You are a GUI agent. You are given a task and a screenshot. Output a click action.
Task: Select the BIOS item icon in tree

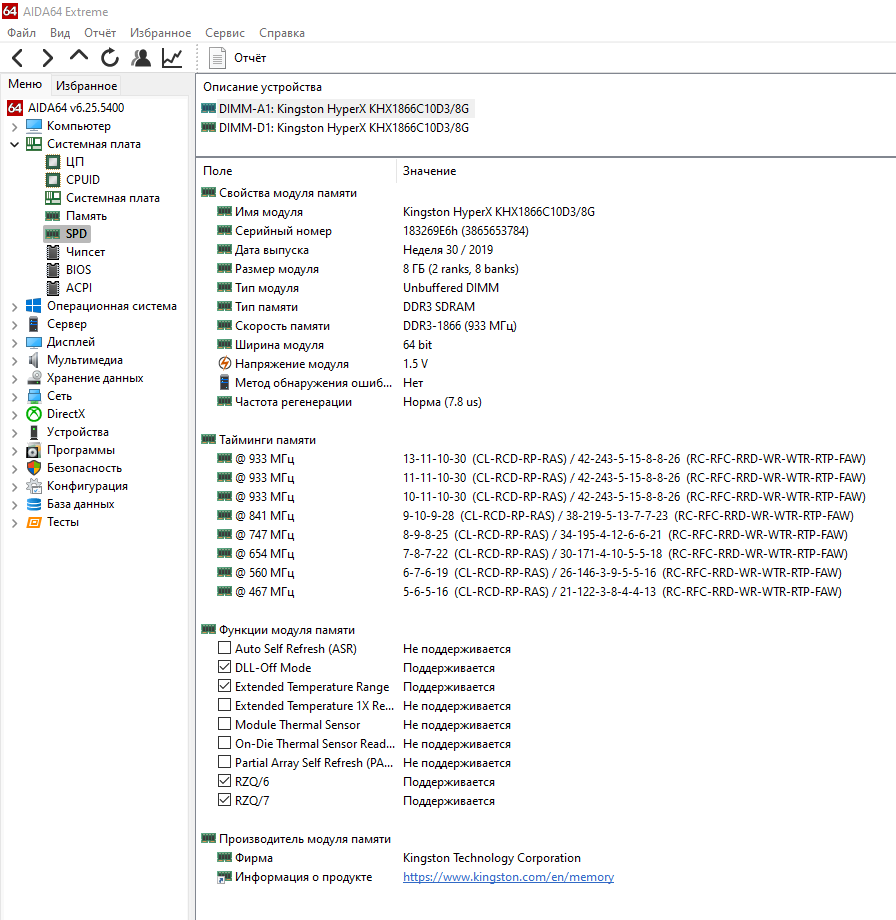[x=53, y=270]
